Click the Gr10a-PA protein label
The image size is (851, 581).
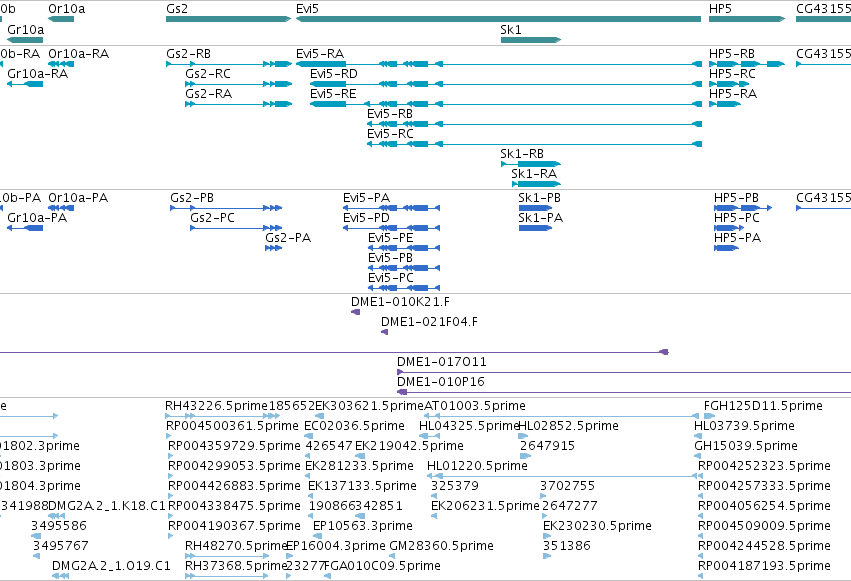[x=37, y=218]
